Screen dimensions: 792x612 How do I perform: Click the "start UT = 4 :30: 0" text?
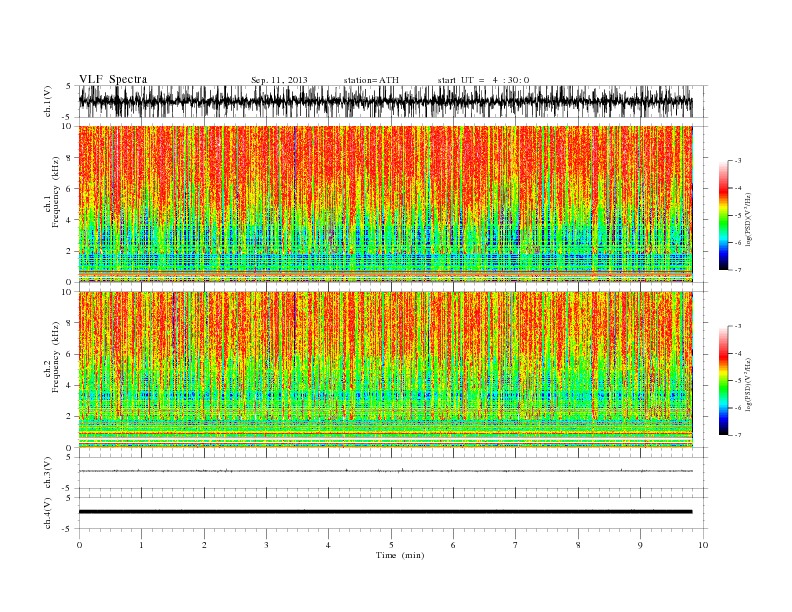pos(483,80)
